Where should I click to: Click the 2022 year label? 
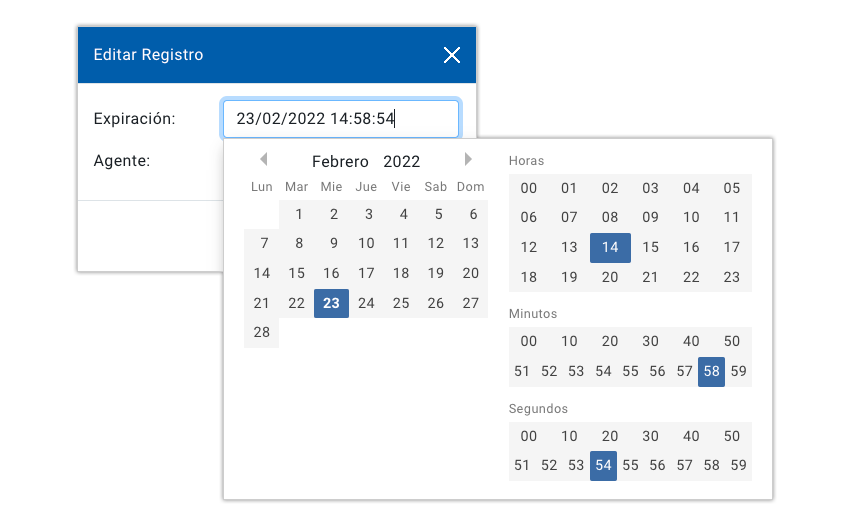(x=402, y=162)
